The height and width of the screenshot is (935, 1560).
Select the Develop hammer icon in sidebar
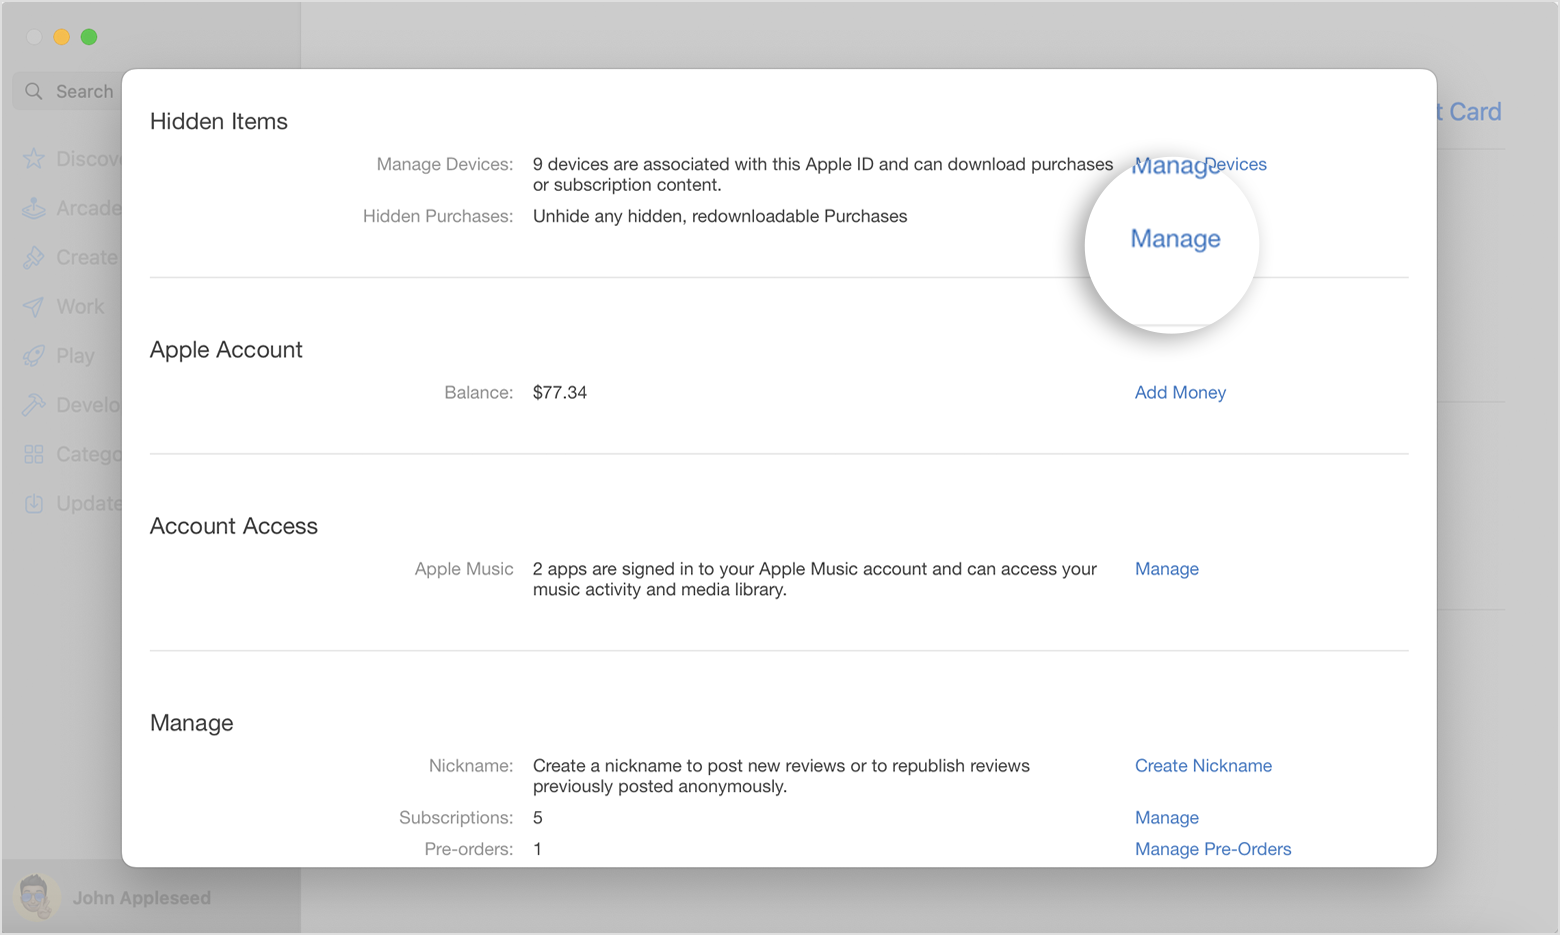(x=34, y=404)
